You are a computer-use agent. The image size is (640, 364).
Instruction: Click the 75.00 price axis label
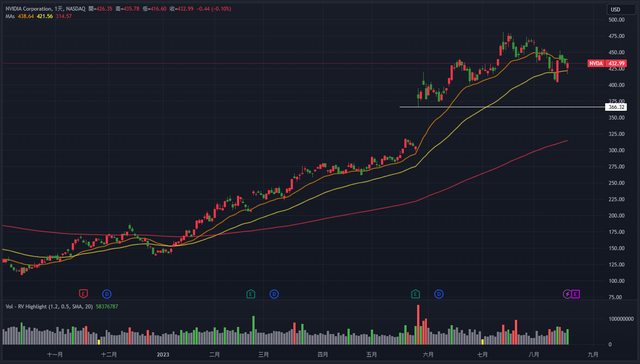click(615, 297)
